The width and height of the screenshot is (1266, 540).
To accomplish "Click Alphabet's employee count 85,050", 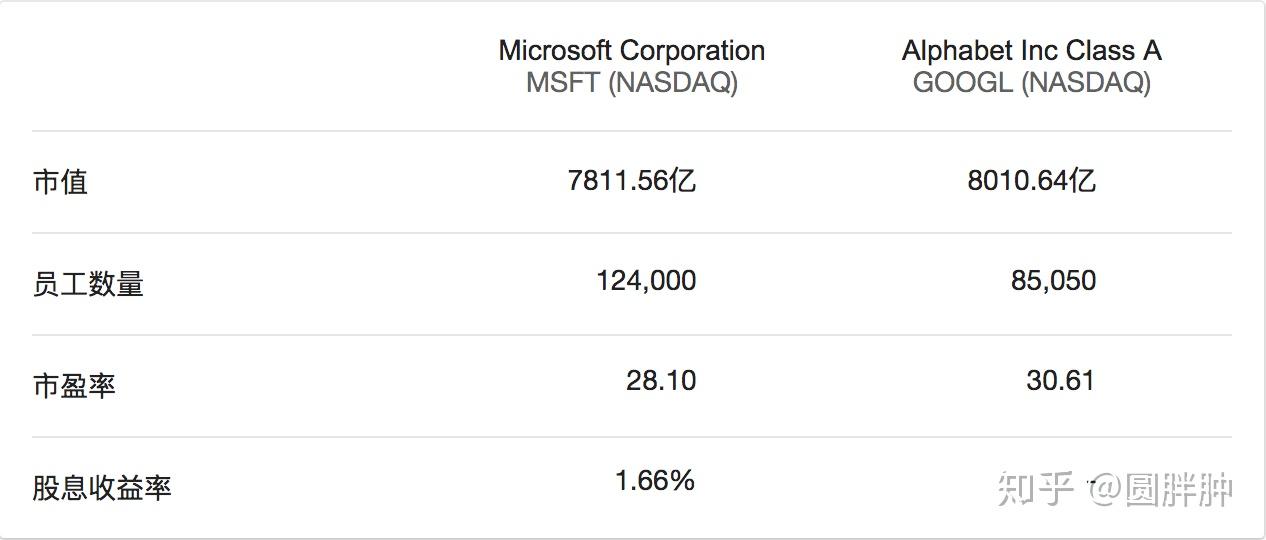I will coord(1053,280).
